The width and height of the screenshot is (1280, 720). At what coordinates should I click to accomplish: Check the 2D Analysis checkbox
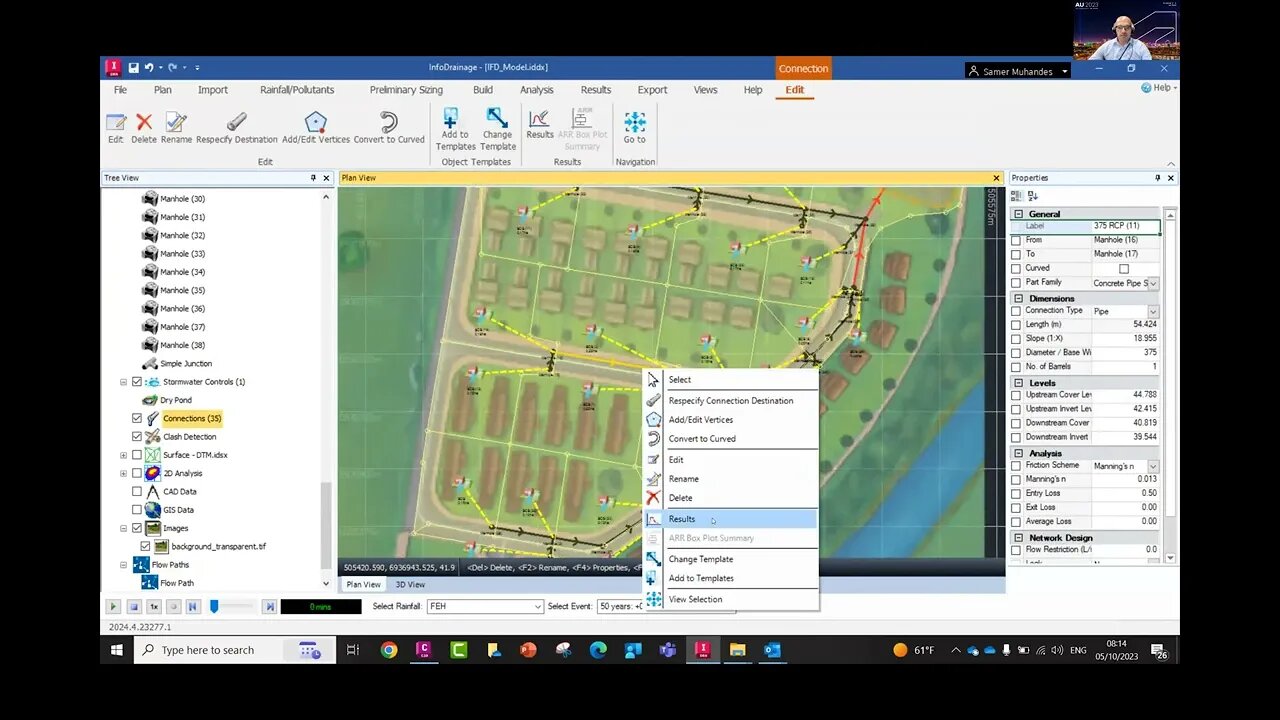point(137,473)
